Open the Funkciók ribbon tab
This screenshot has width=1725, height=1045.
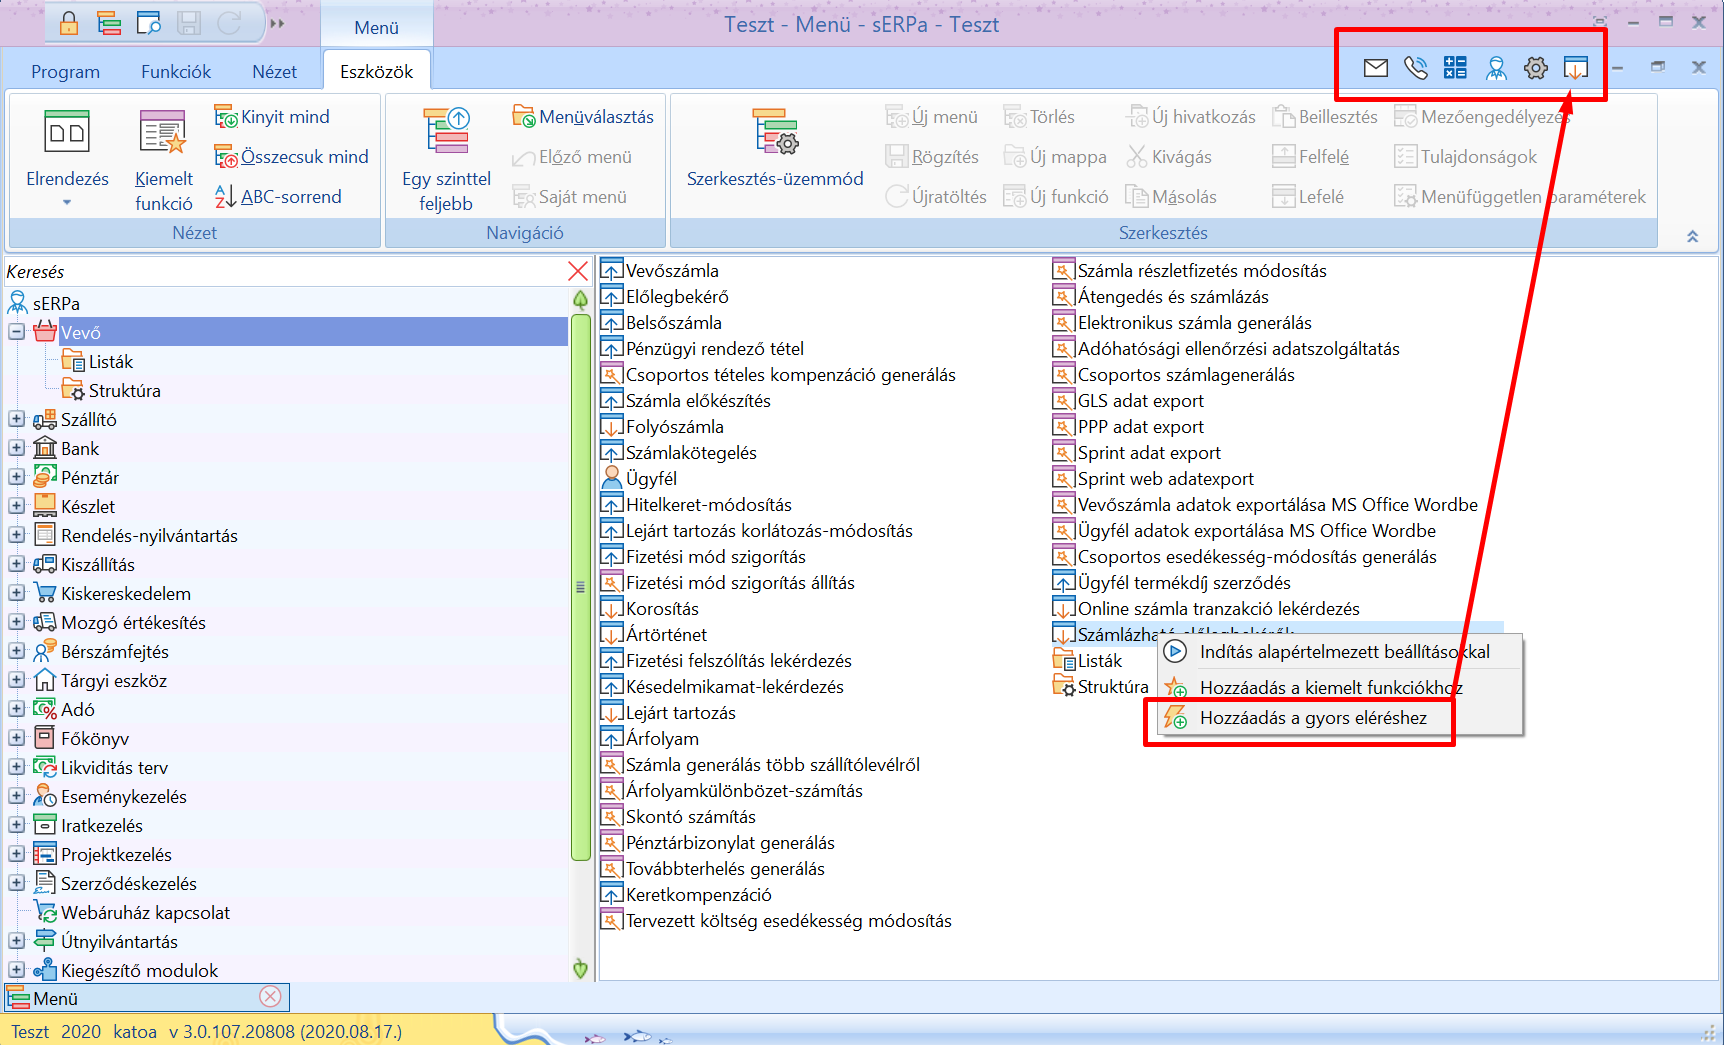[x=176, y=72]
